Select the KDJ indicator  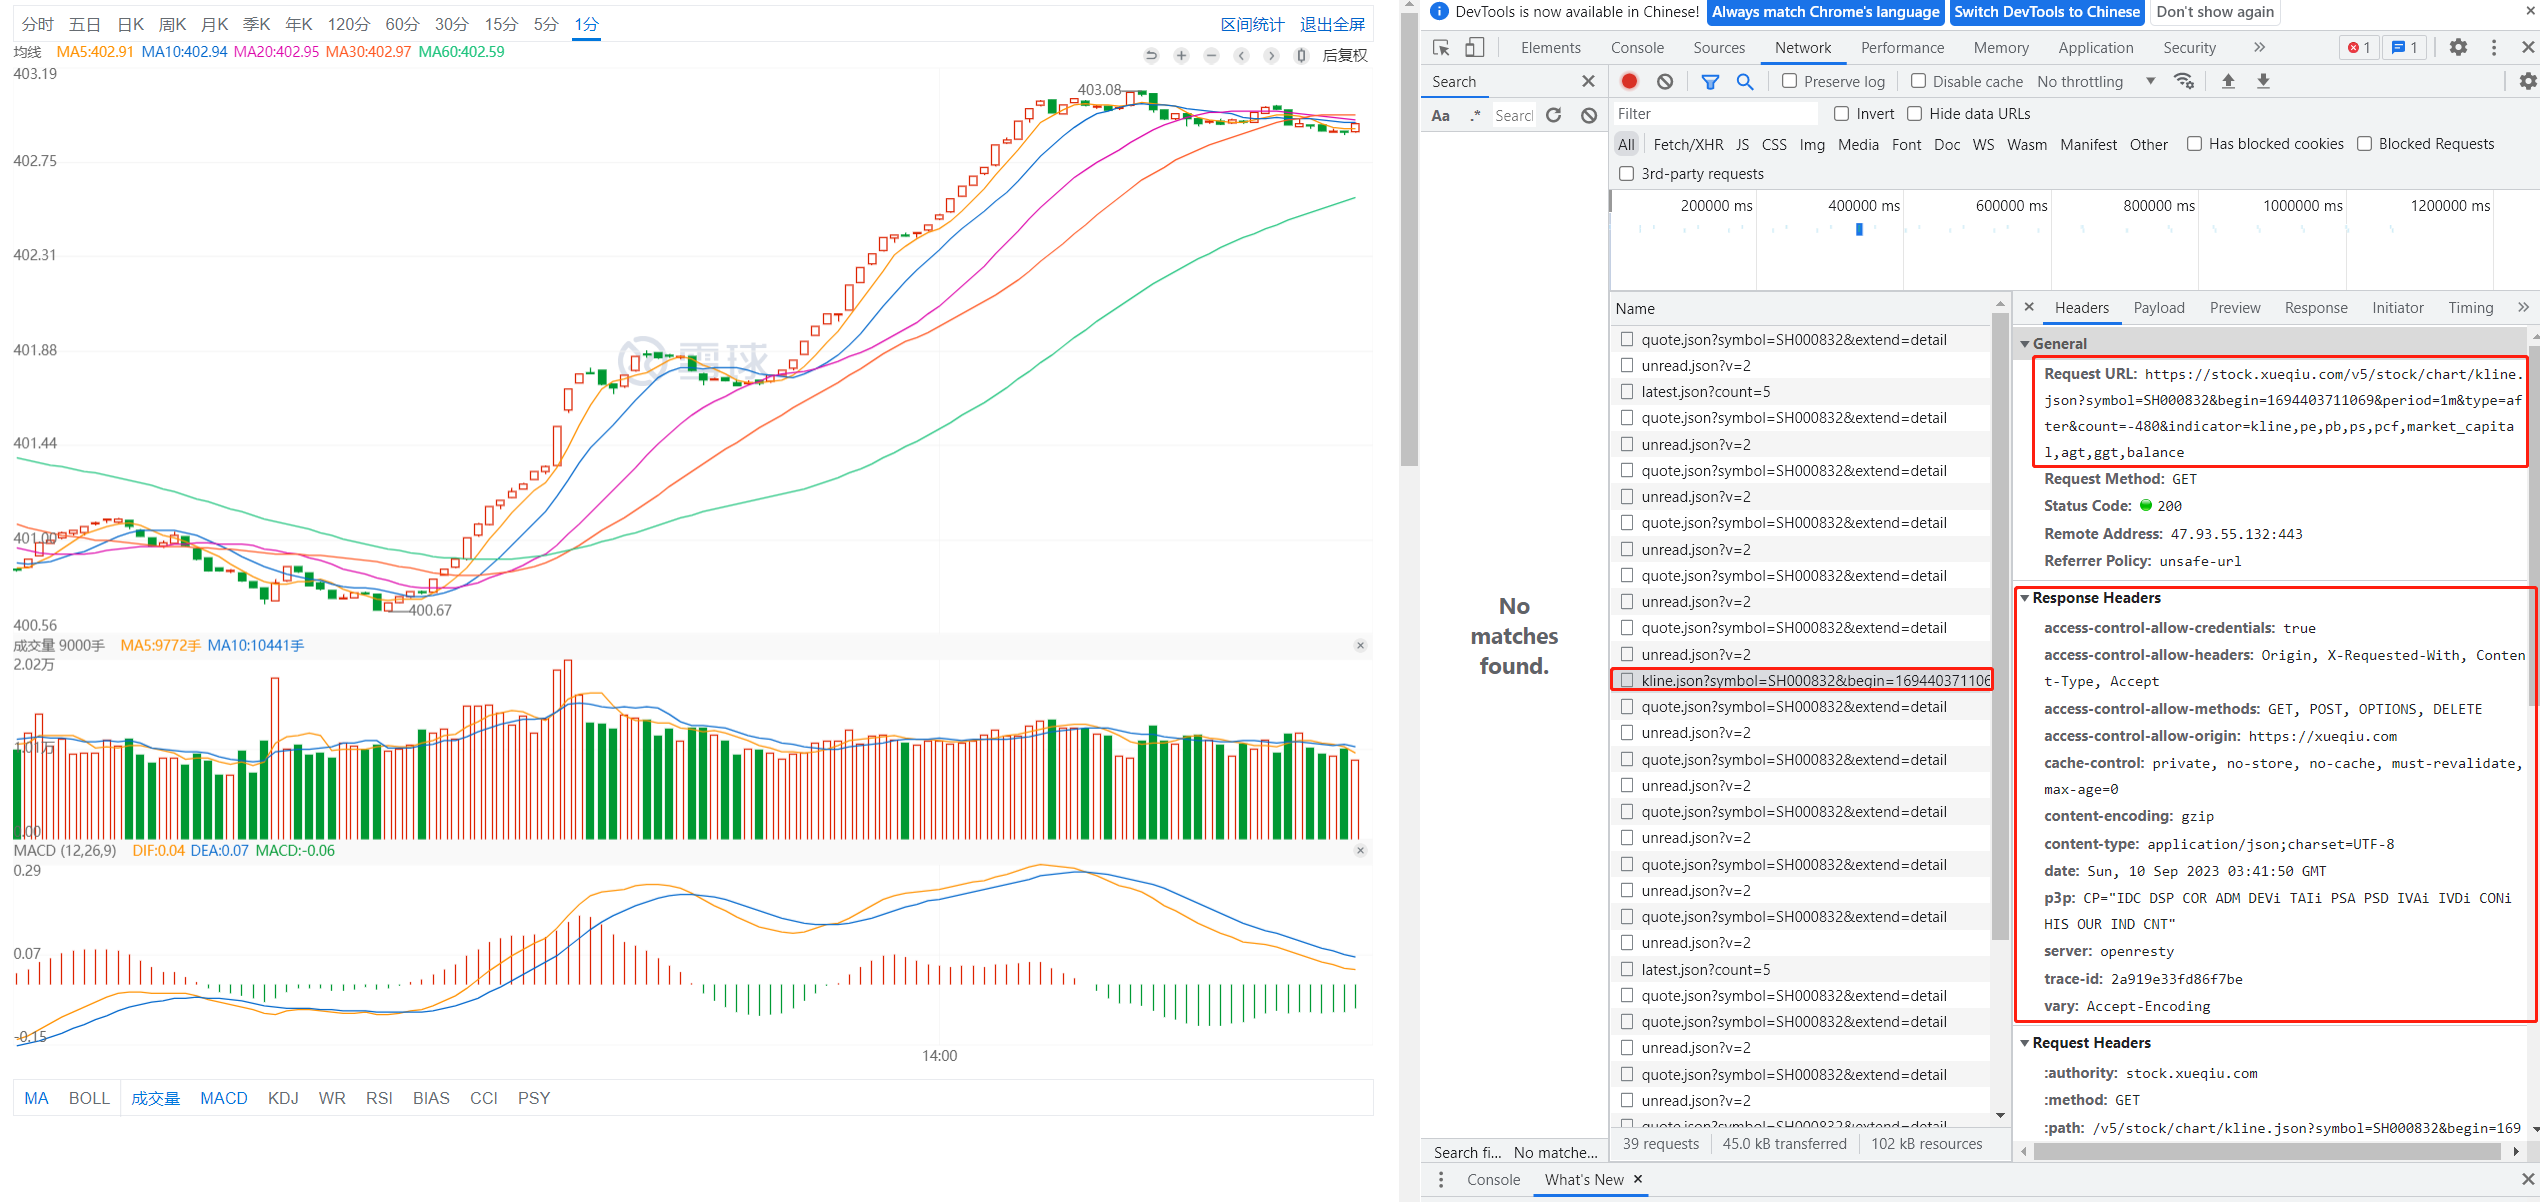coord(283,1098)
